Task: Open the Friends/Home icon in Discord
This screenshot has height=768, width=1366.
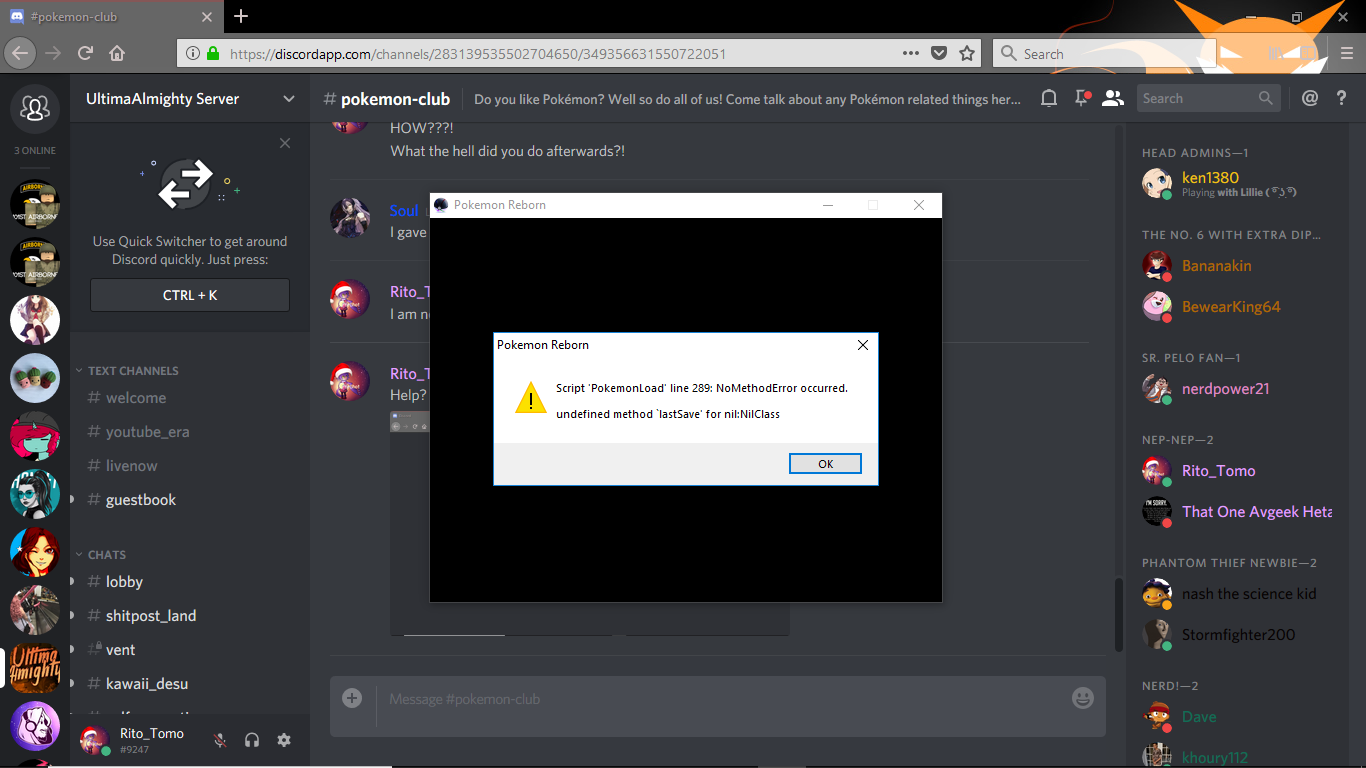Action: point(35,107)
